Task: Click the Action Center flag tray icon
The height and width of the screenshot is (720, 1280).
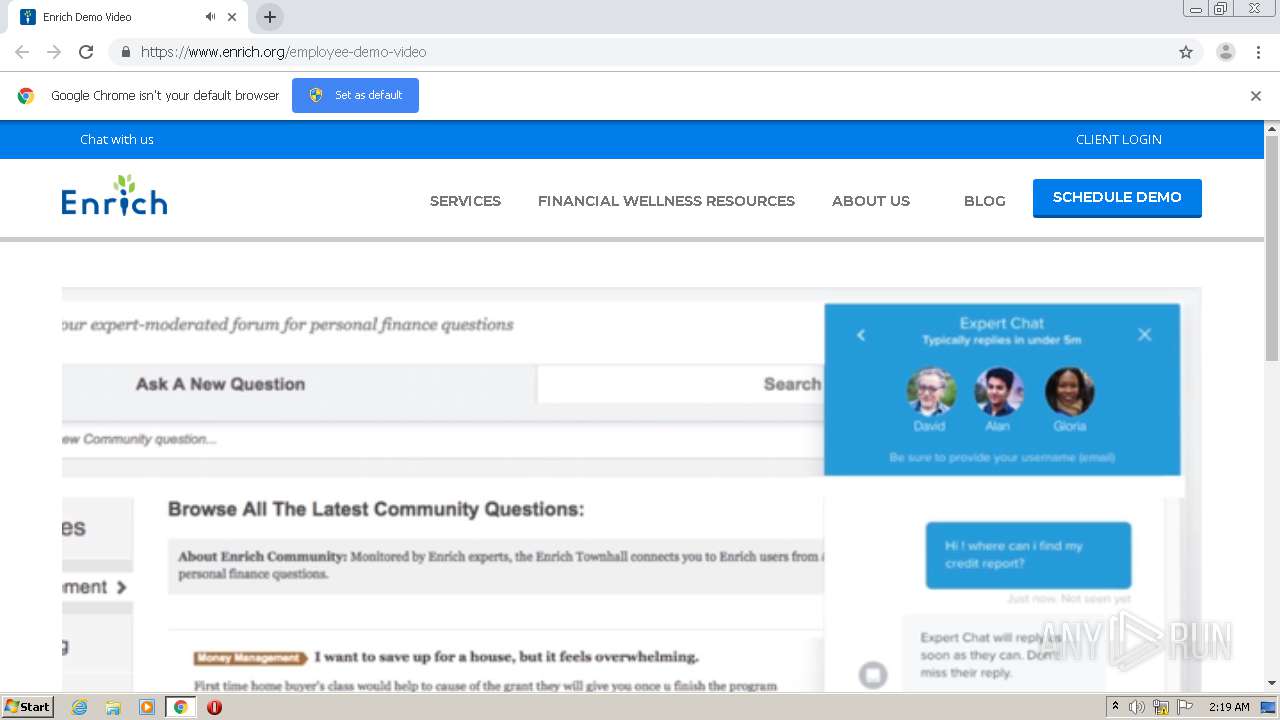Action: (x=1185, y=707)
